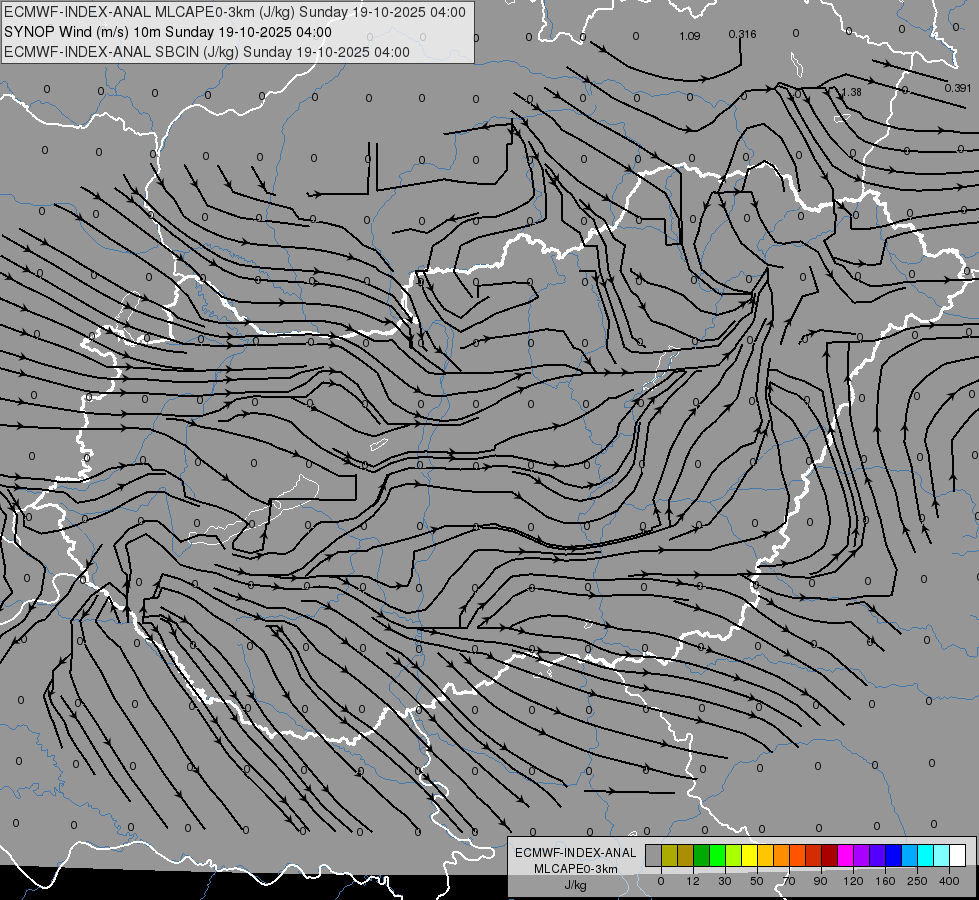Select the olive-yellow legend swatch
Viewport: 979px width, 900px height.
[669, 855]
